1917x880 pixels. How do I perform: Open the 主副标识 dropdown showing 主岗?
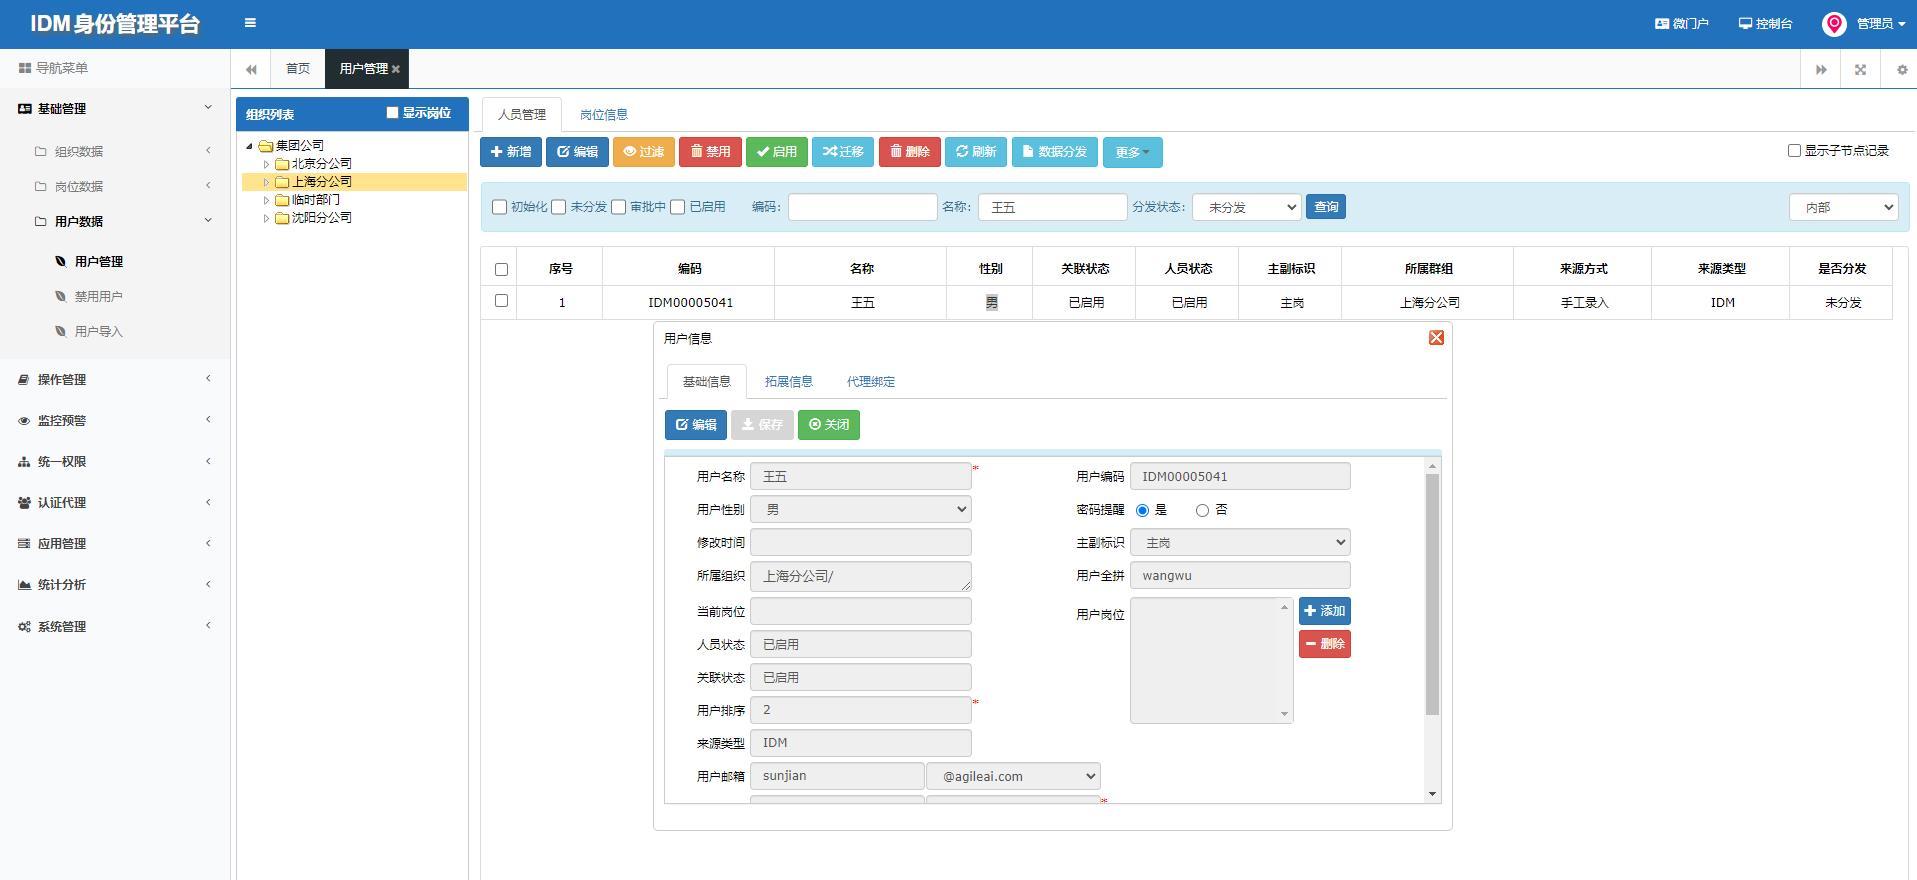tap(1240, 542)
